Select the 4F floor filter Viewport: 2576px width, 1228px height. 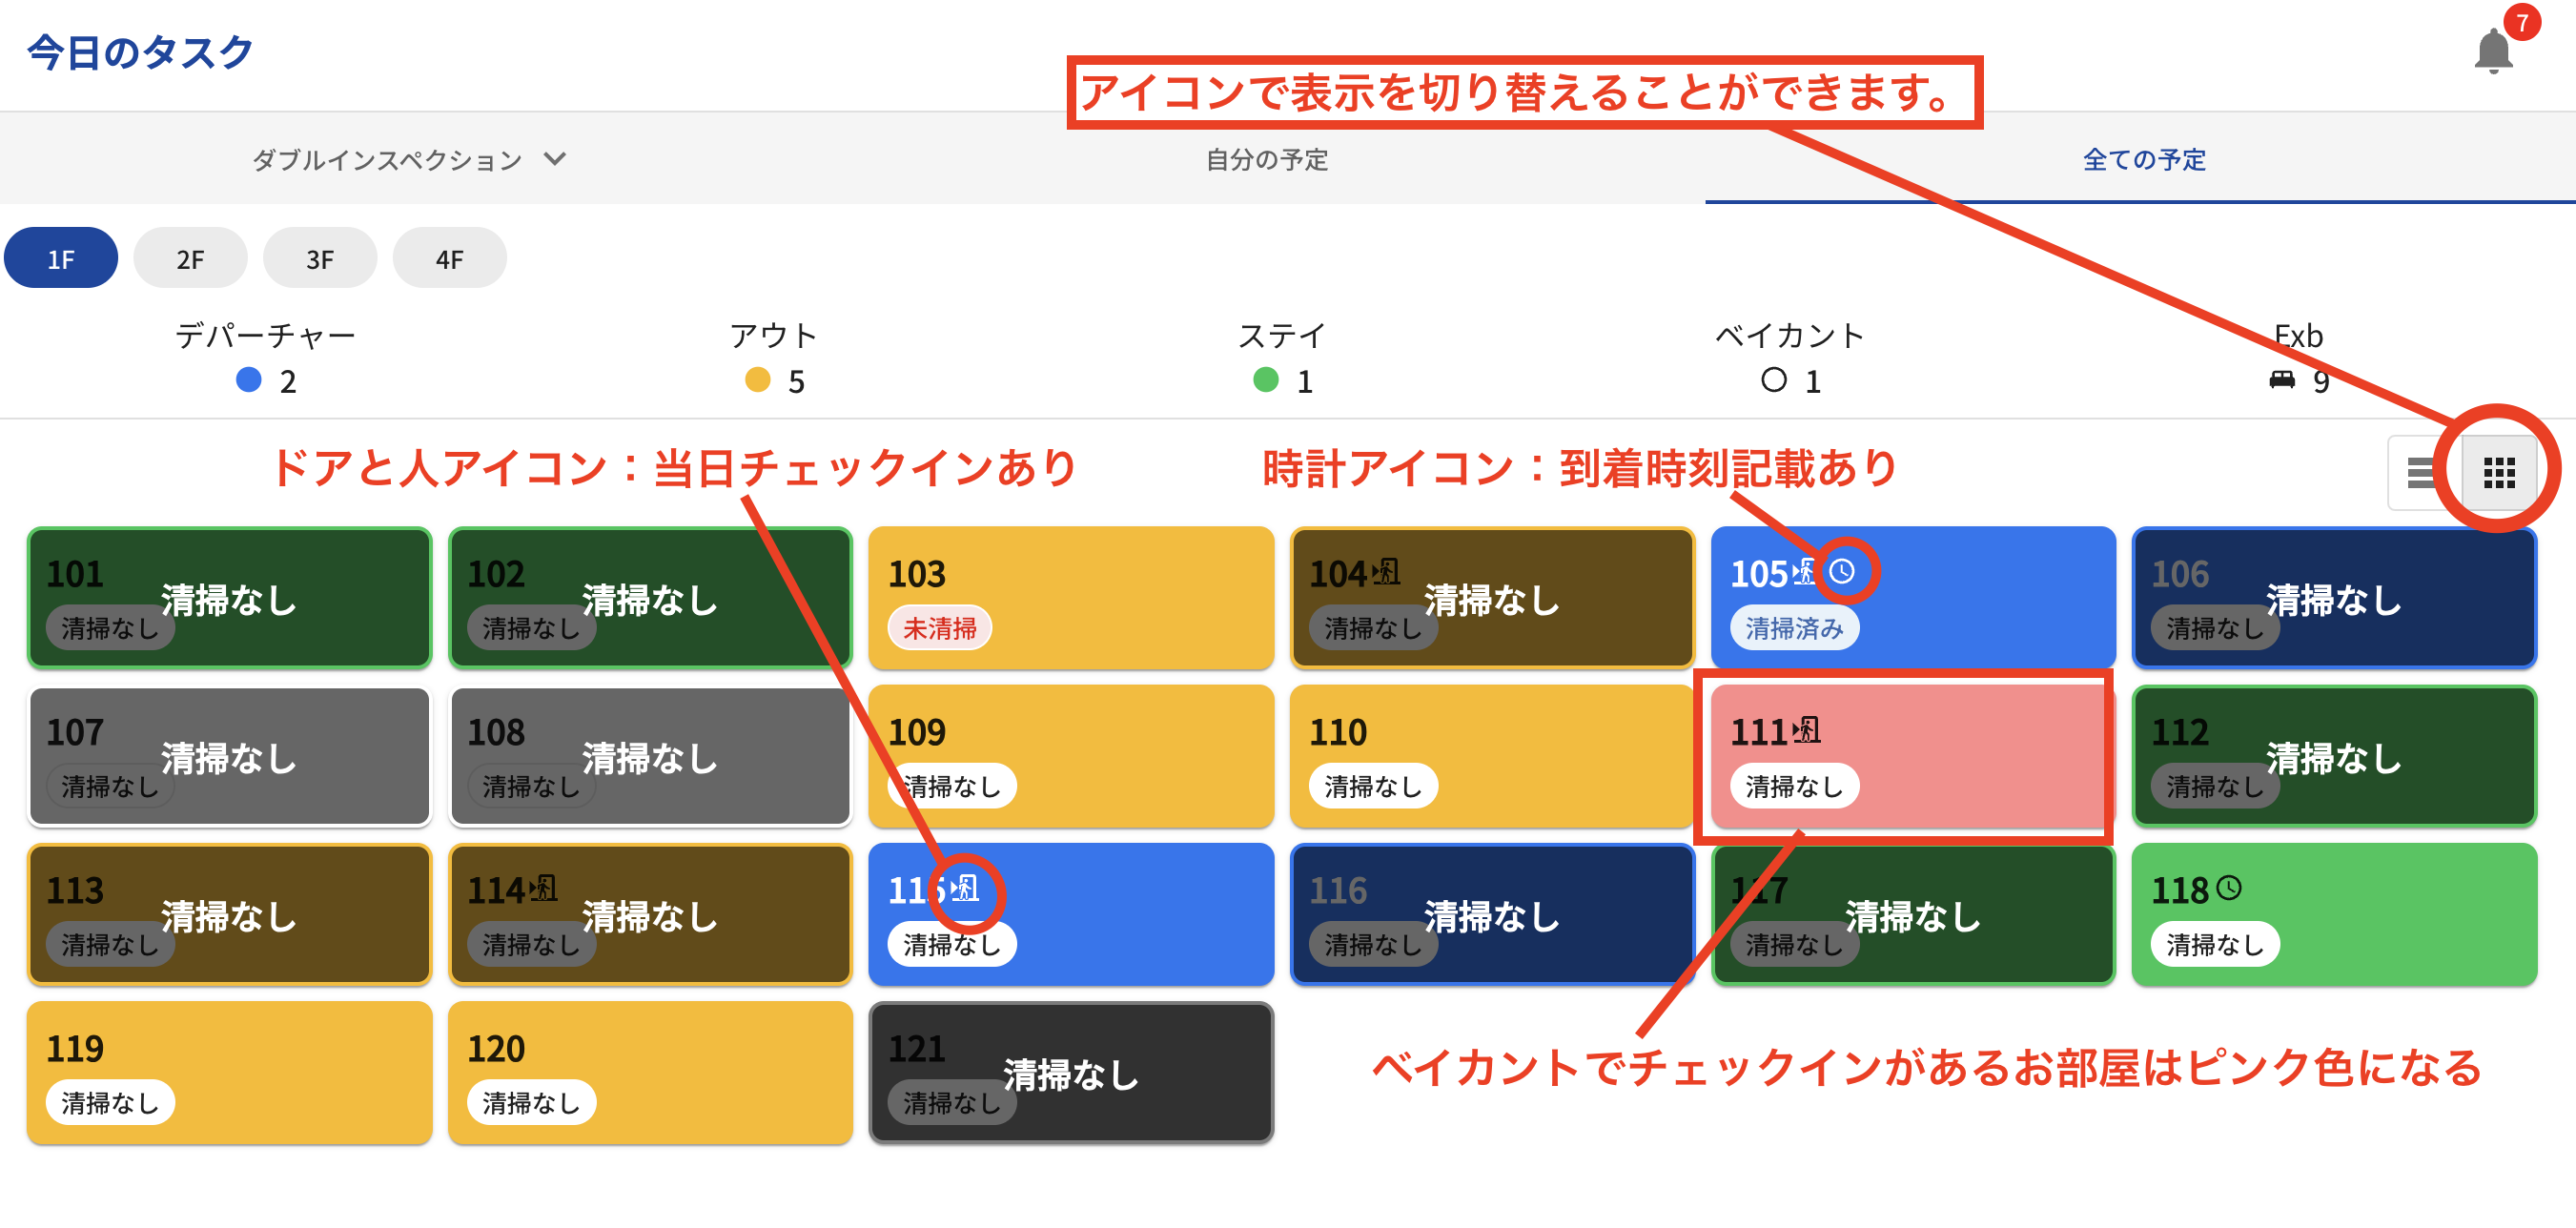[450, 259]
